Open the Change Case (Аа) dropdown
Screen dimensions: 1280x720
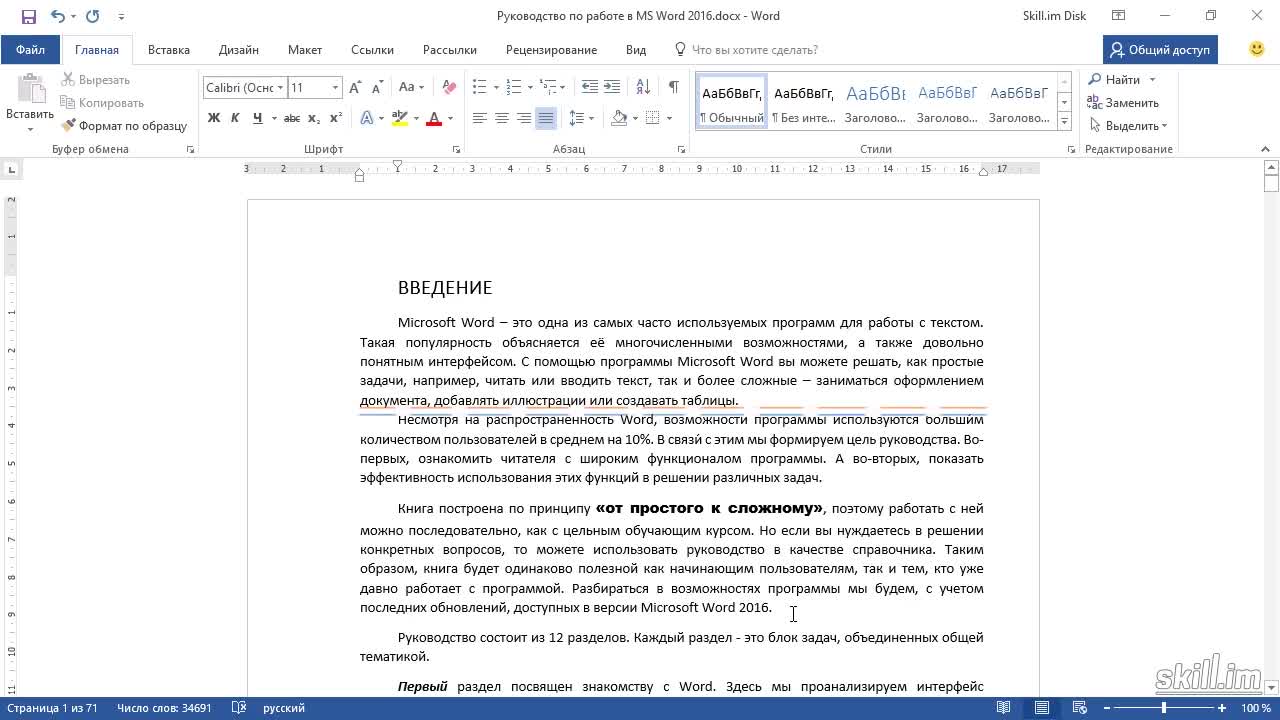(x=411, y=88)
